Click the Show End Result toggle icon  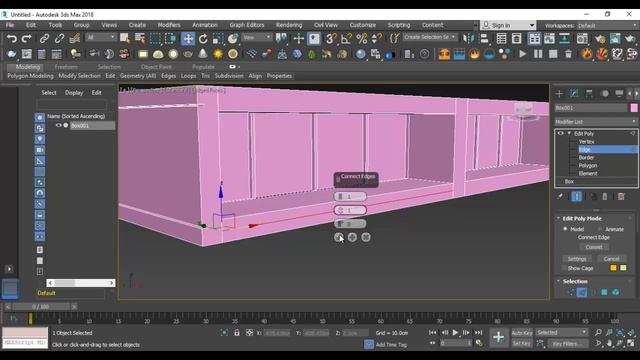576,197
